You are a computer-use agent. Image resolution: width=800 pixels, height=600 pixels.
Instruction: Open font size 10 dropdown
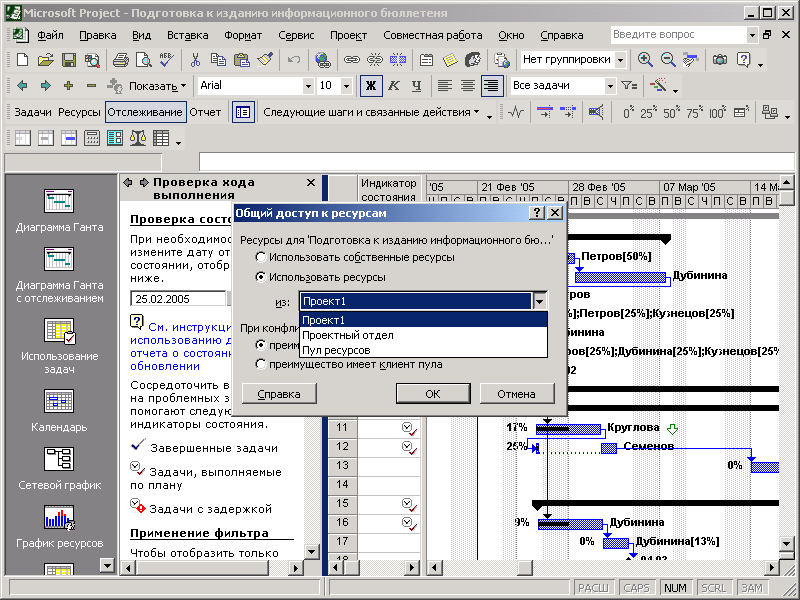[346, 86]
